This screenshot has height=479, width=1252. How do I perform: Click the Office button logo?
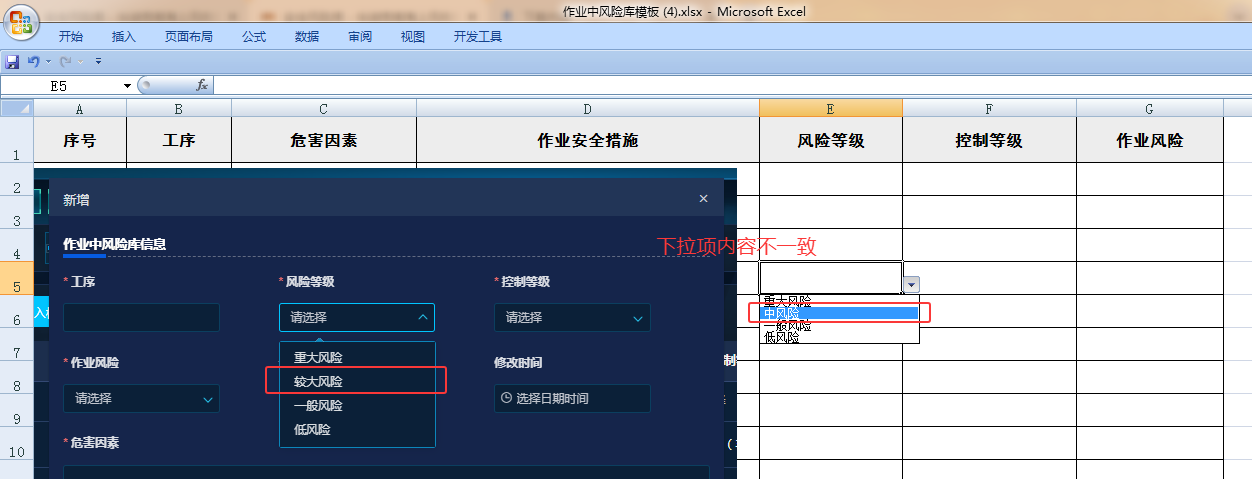point(21,22)
